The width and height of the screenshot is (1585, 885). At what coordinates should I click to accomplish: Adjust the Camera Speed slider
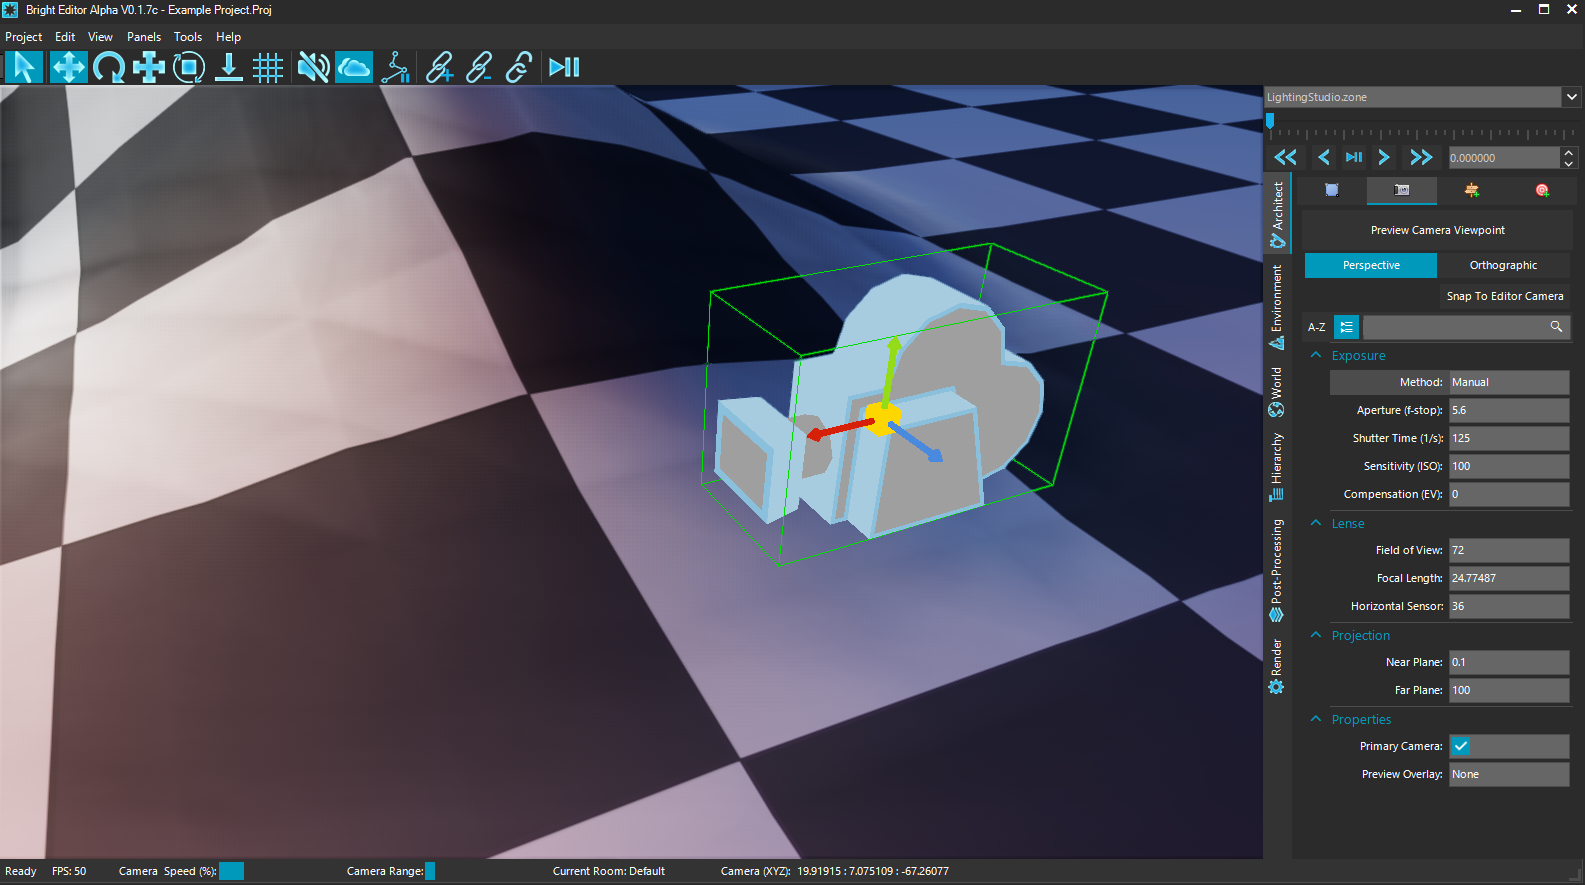(x=231, y=871)
